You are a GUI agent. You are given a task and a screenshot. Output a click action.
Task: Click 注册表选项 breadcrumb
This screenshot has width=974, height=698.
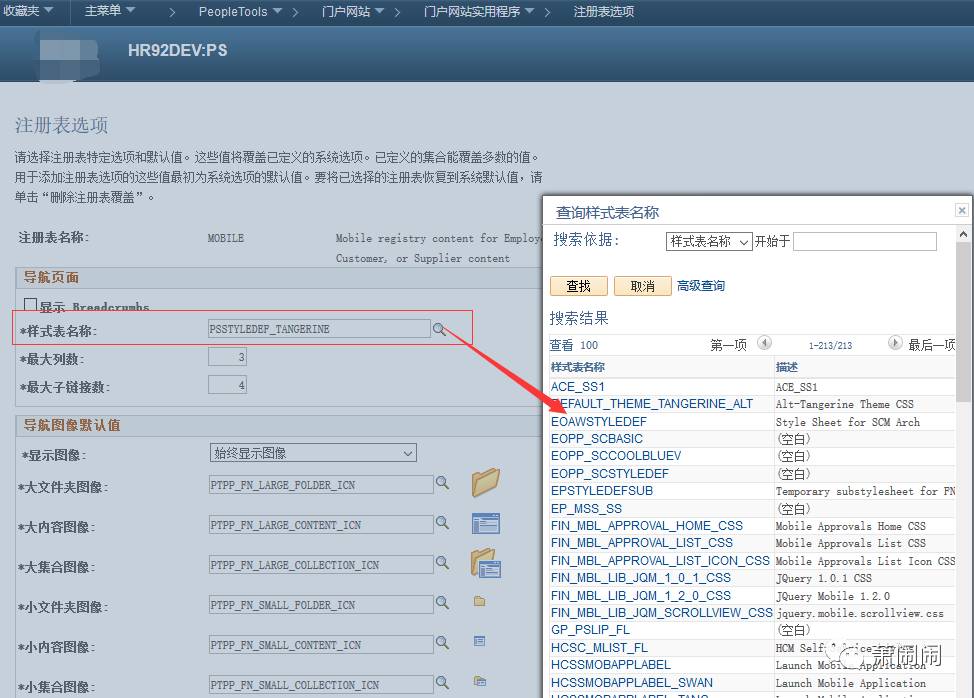tap(604, 12)
